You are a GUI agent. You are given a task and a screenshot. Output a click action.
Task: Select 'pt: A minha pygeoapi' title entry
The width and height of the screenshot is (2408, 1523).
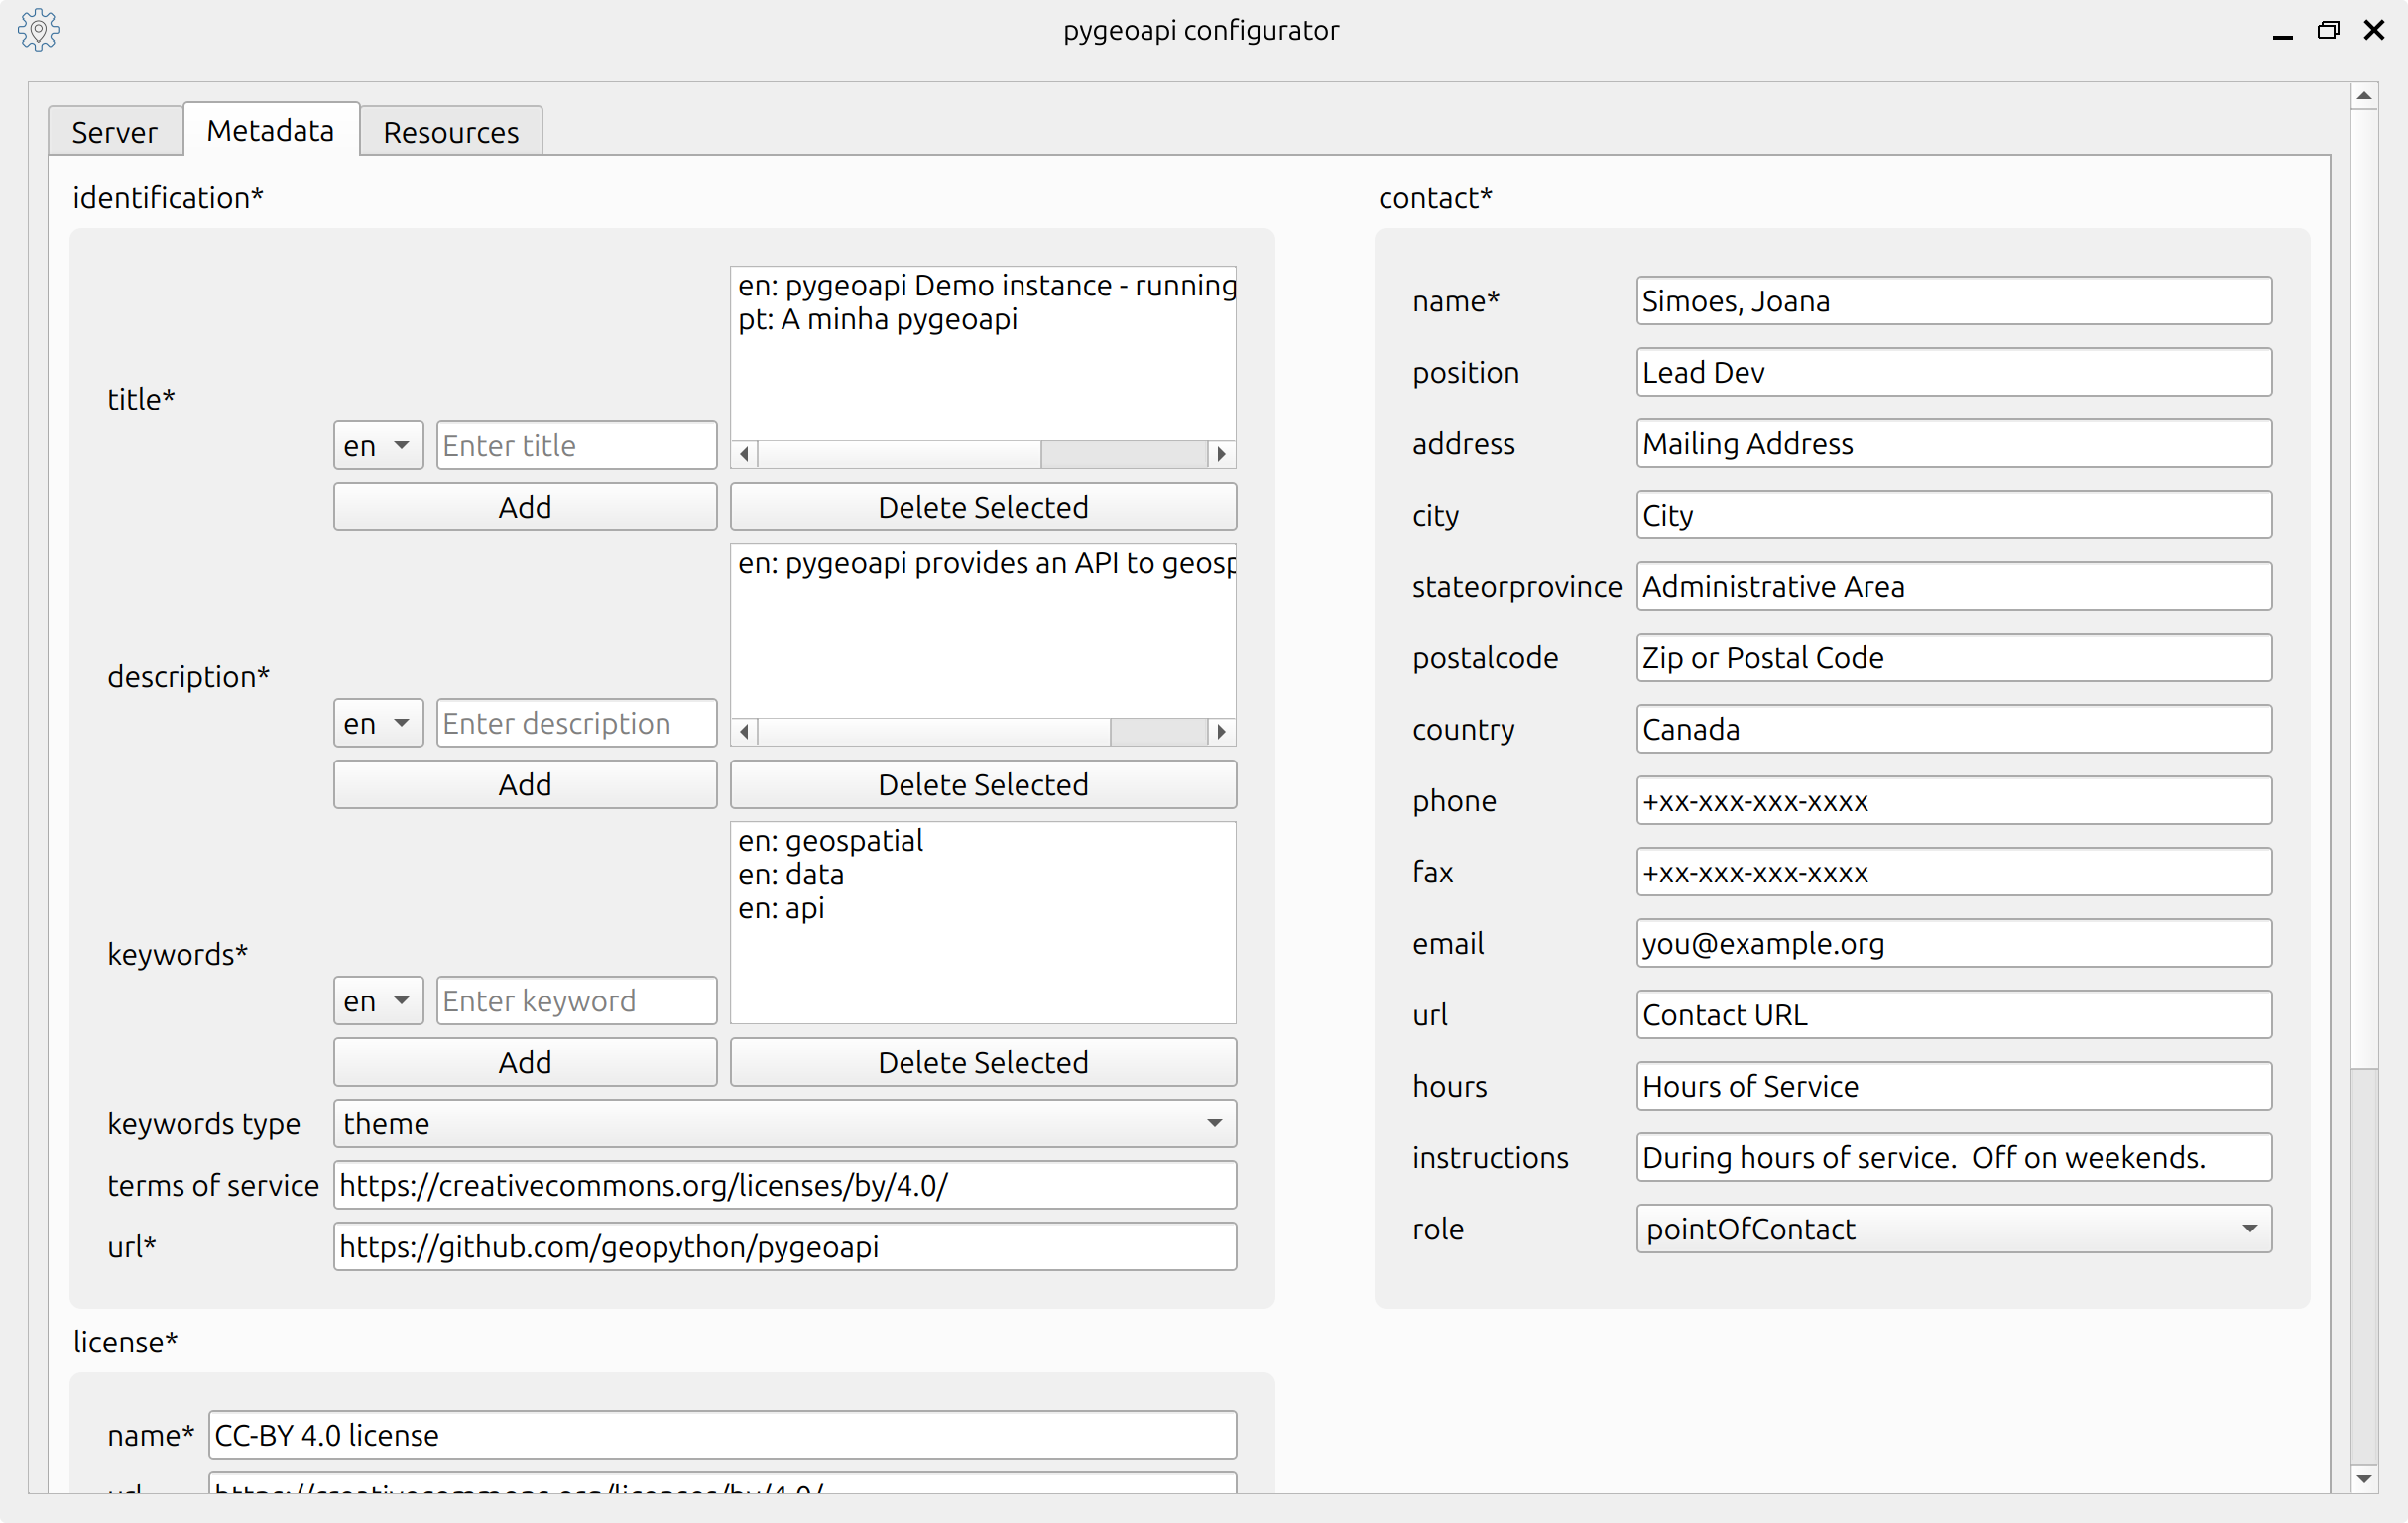coord(878,320)
